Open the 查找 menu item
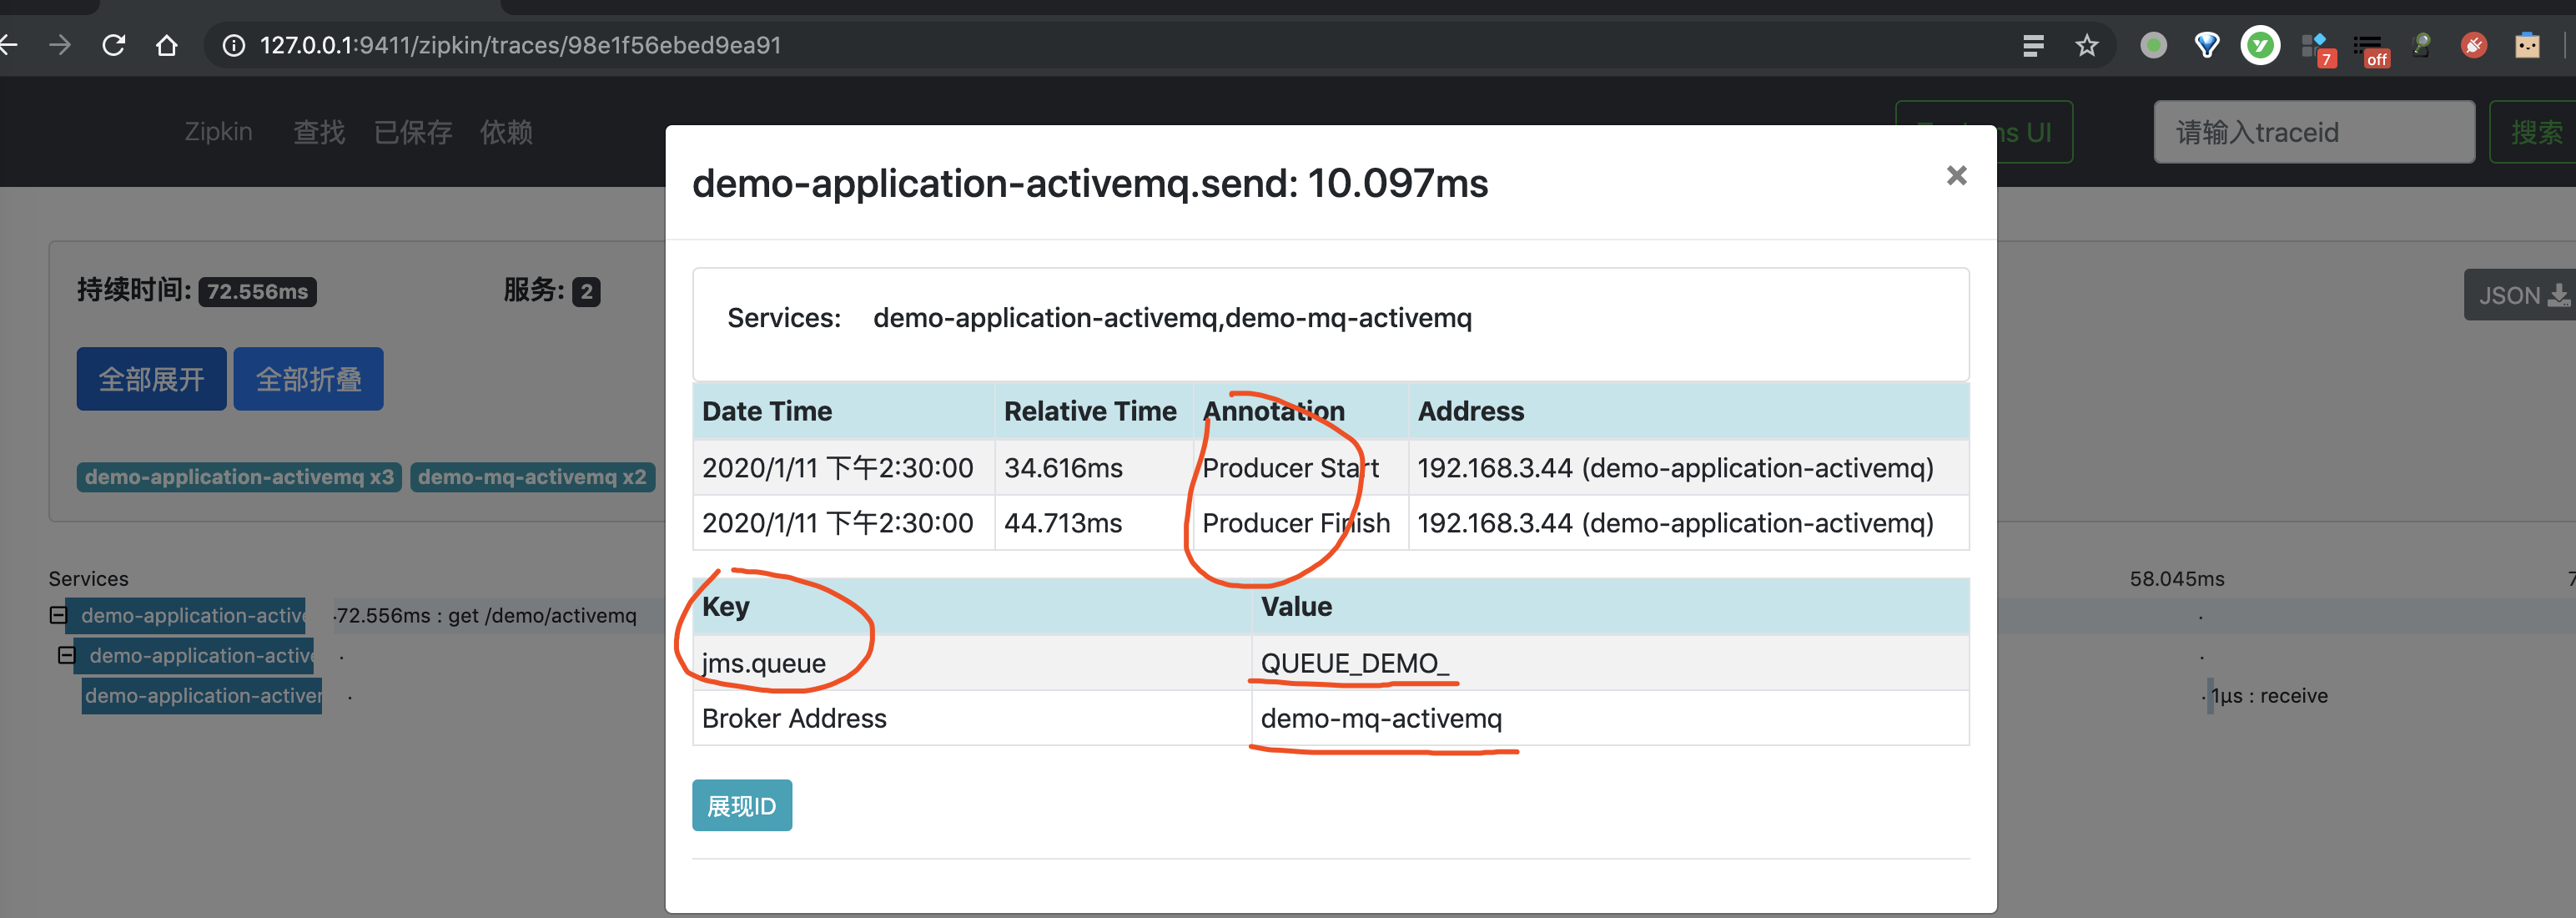 (319, 132)
